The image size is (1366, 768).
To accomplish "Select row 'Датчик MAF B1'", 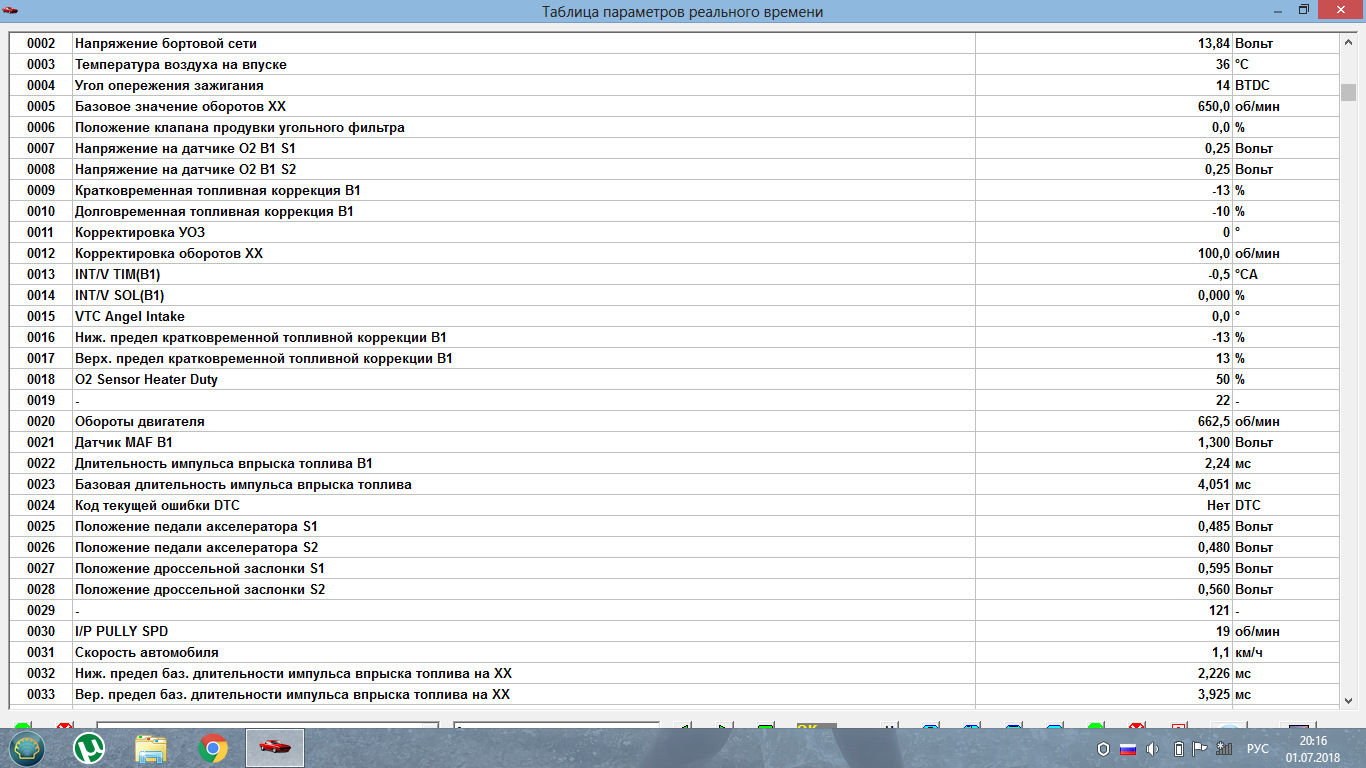I will (674, 443).
